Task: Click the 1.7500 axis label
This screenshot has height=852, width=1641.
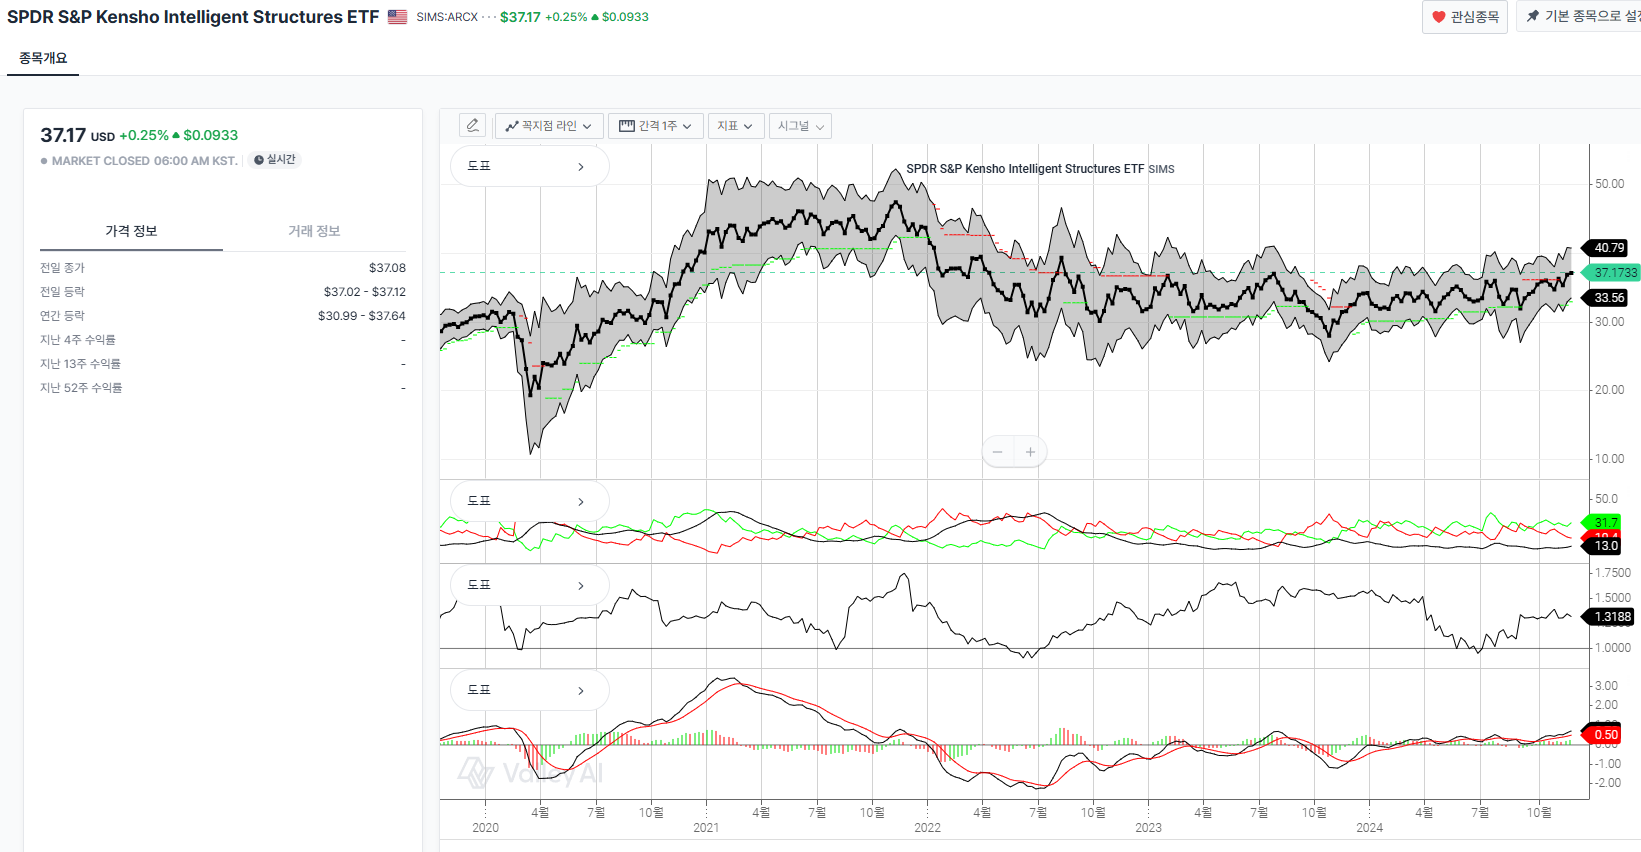Action: coord(1612,573)
